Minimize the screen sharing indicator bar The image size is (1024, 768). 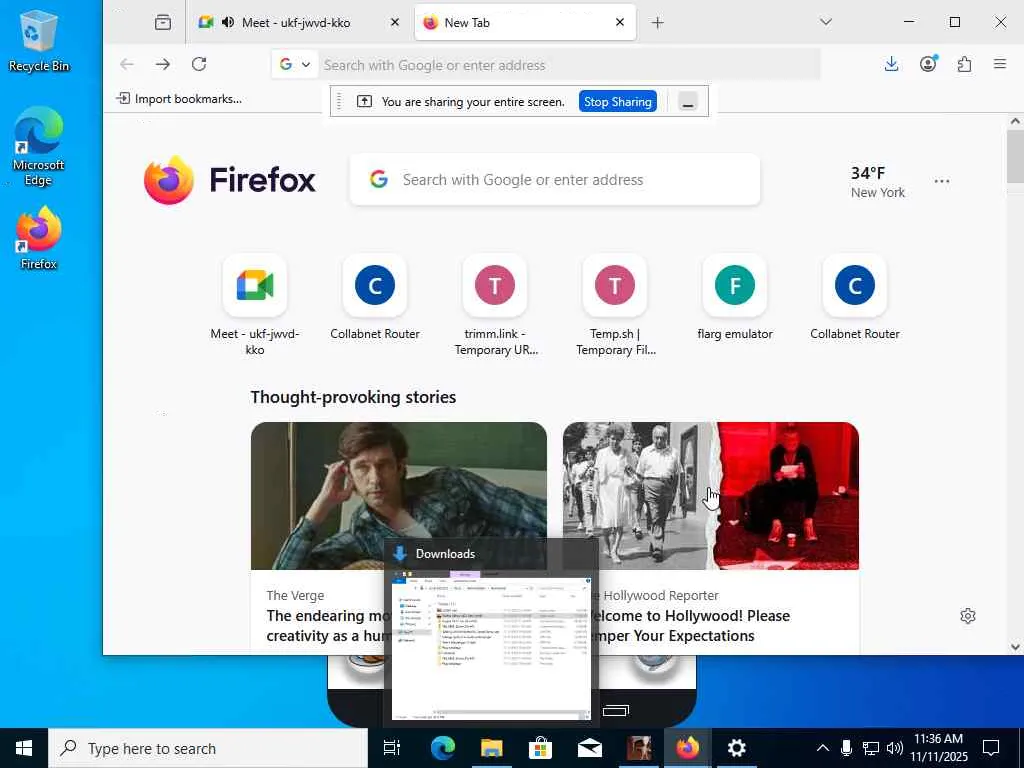point(688,102)
